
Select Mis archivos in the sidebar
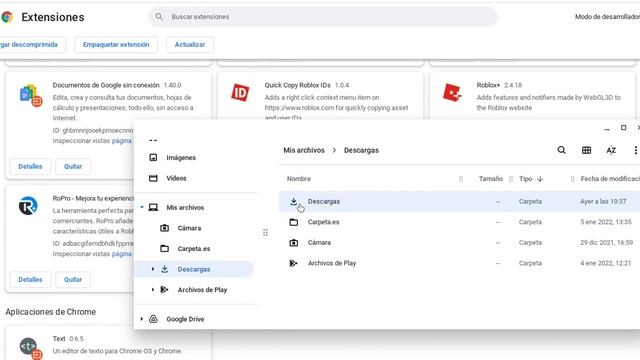tap(185, 207)
